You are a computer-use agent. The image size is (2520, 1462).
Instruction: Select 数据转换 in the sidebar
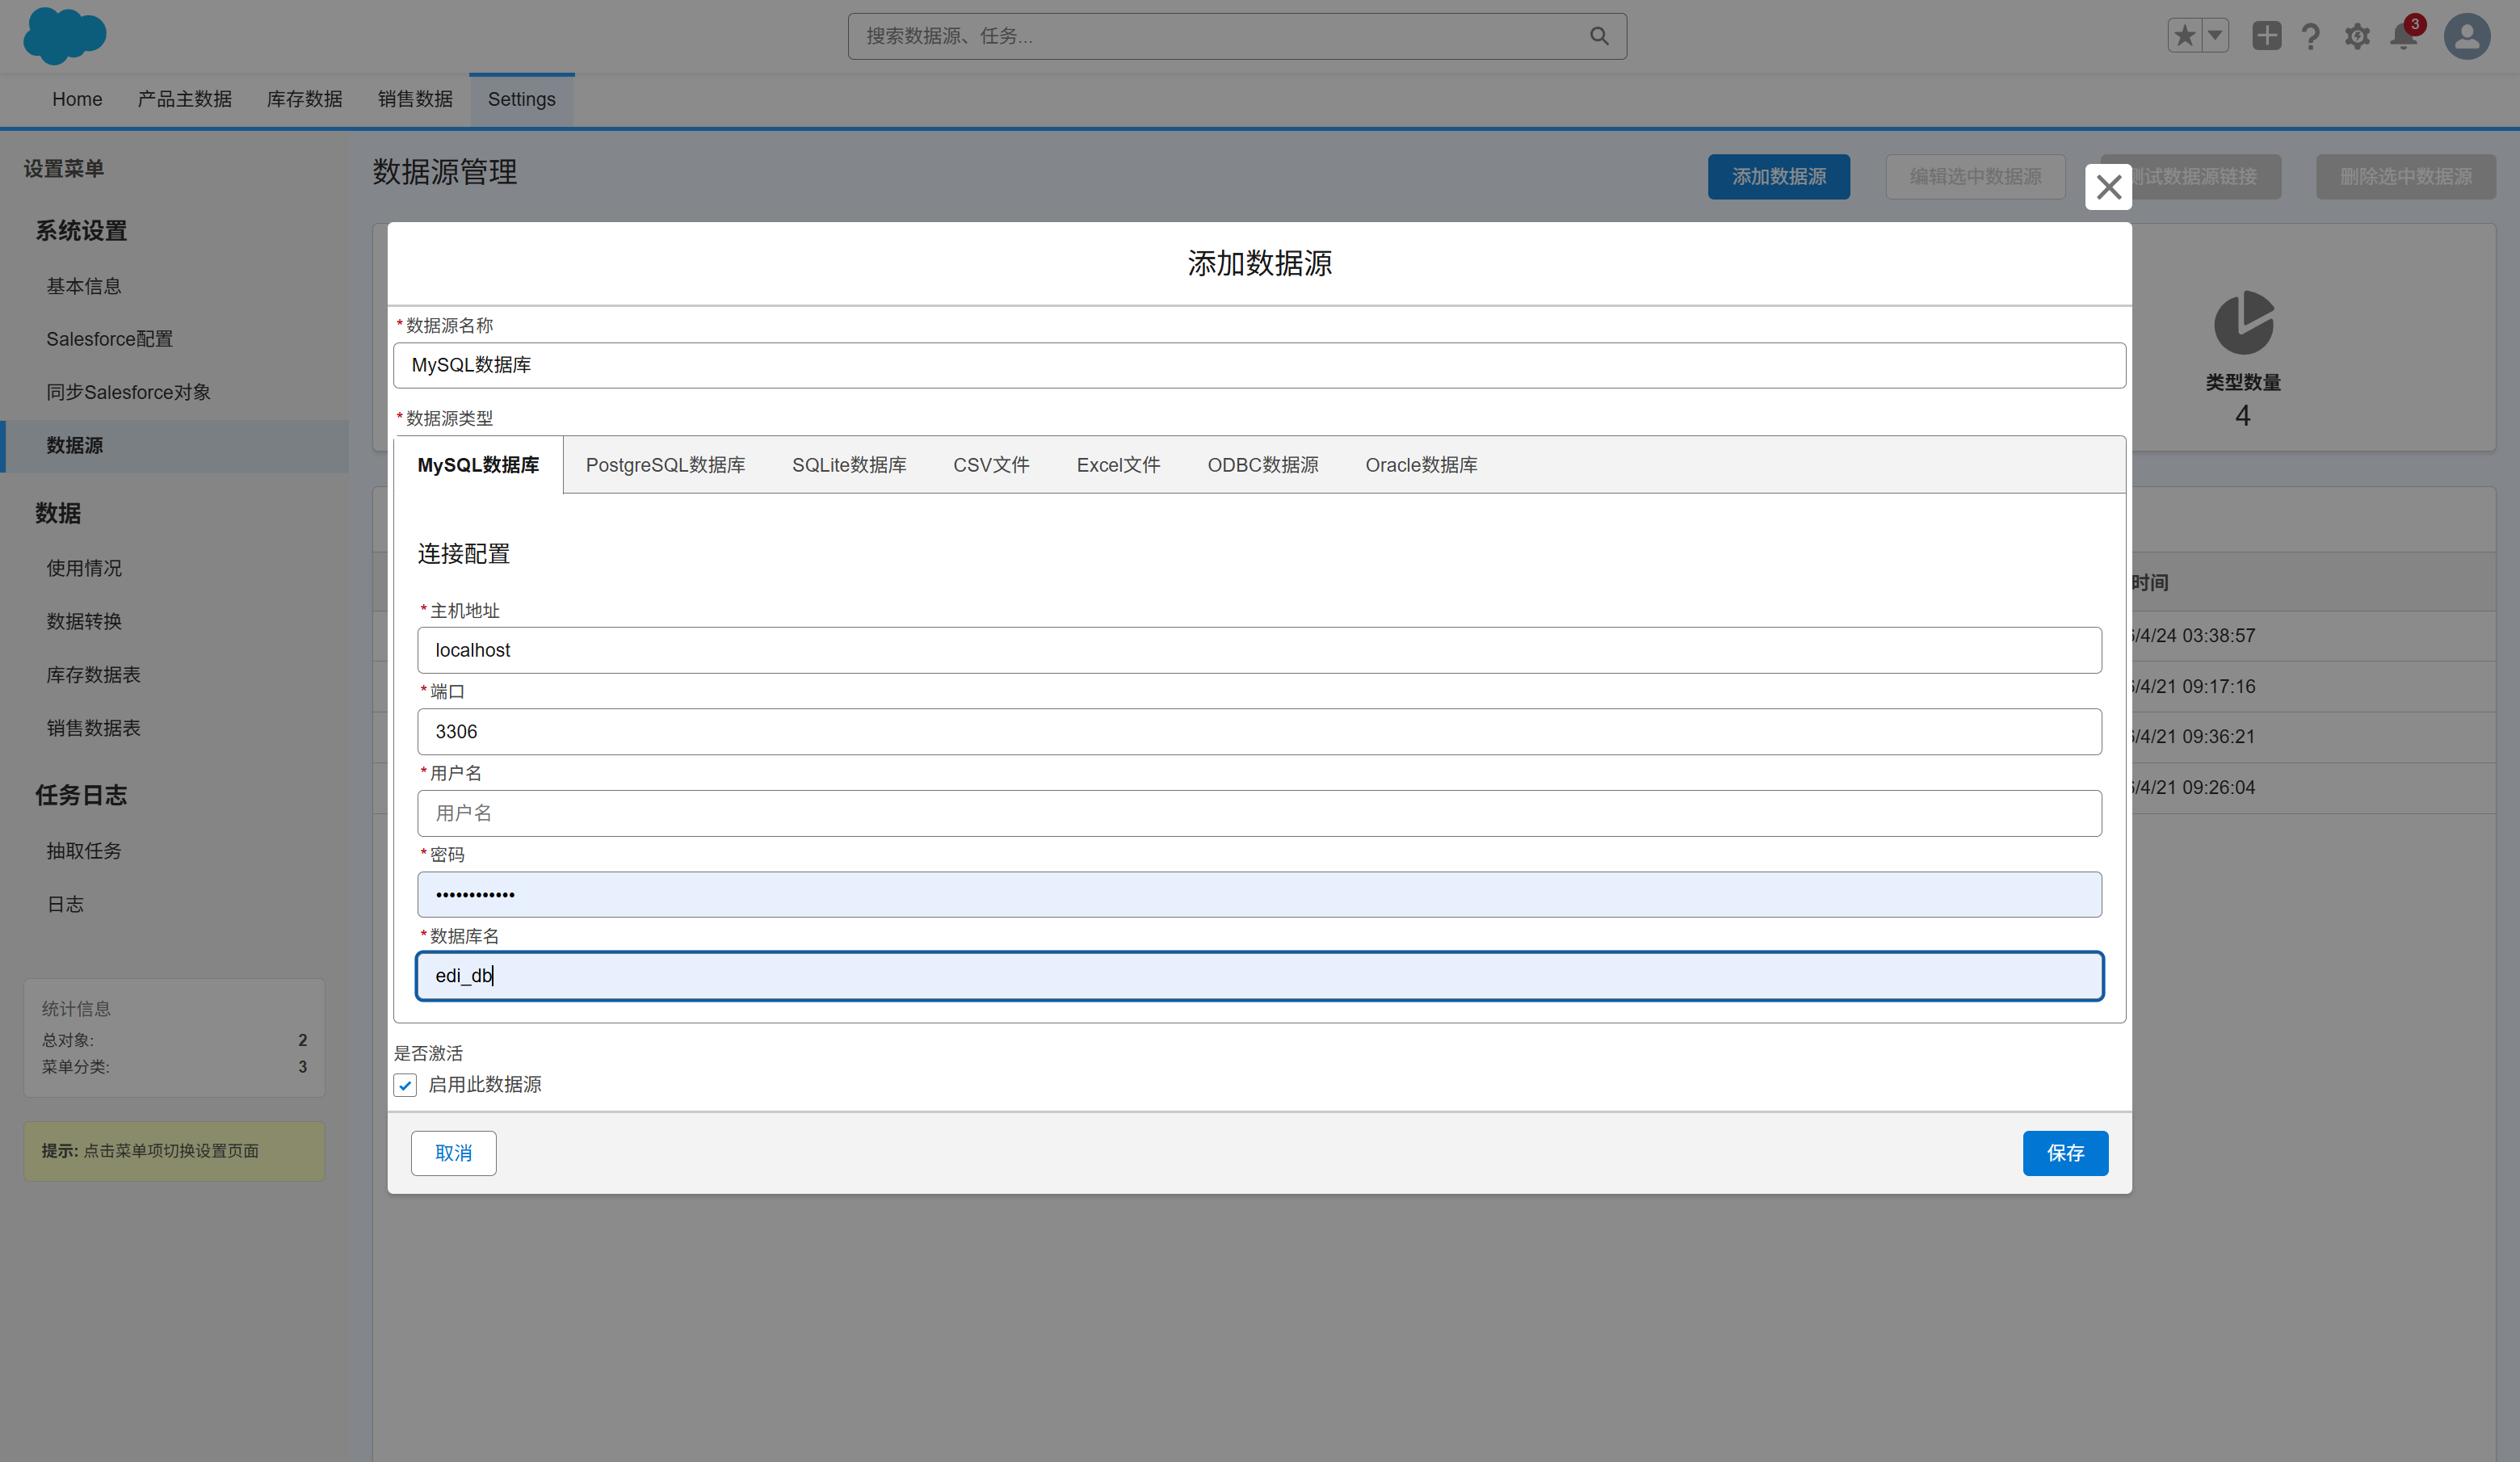(84, 621)
